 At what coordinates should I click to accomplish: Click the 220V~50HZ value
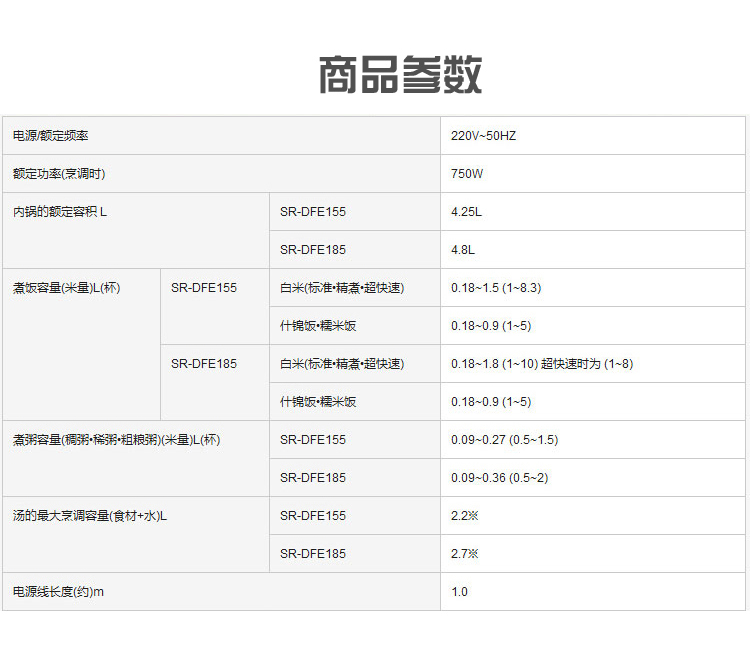coord(483,136)
